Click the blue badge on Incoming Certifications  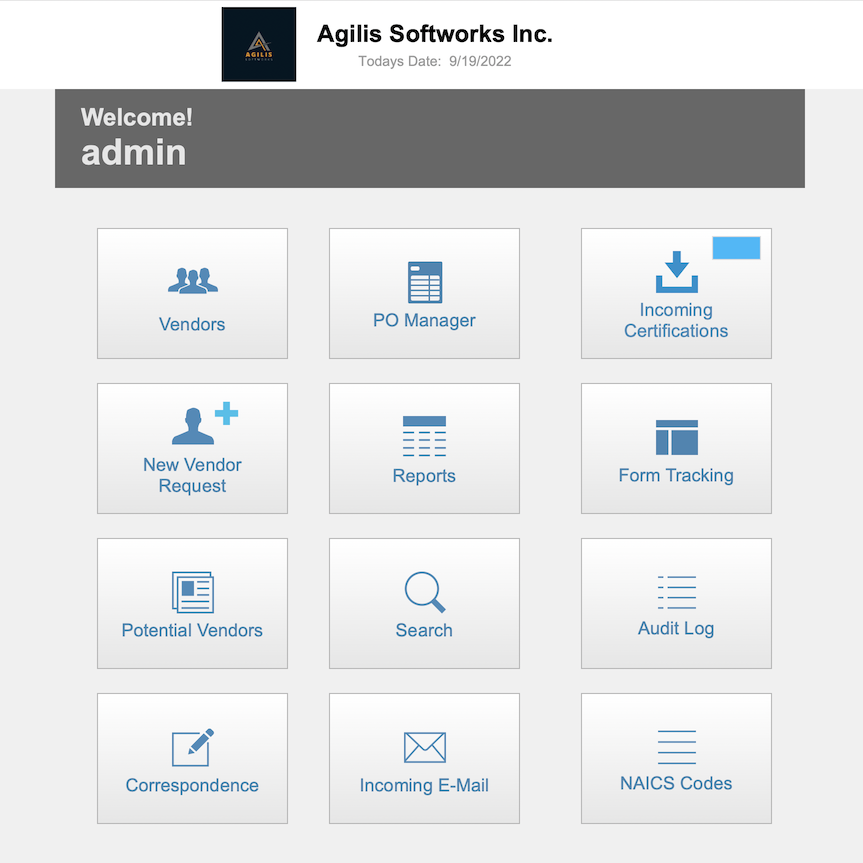coord(736,248)
